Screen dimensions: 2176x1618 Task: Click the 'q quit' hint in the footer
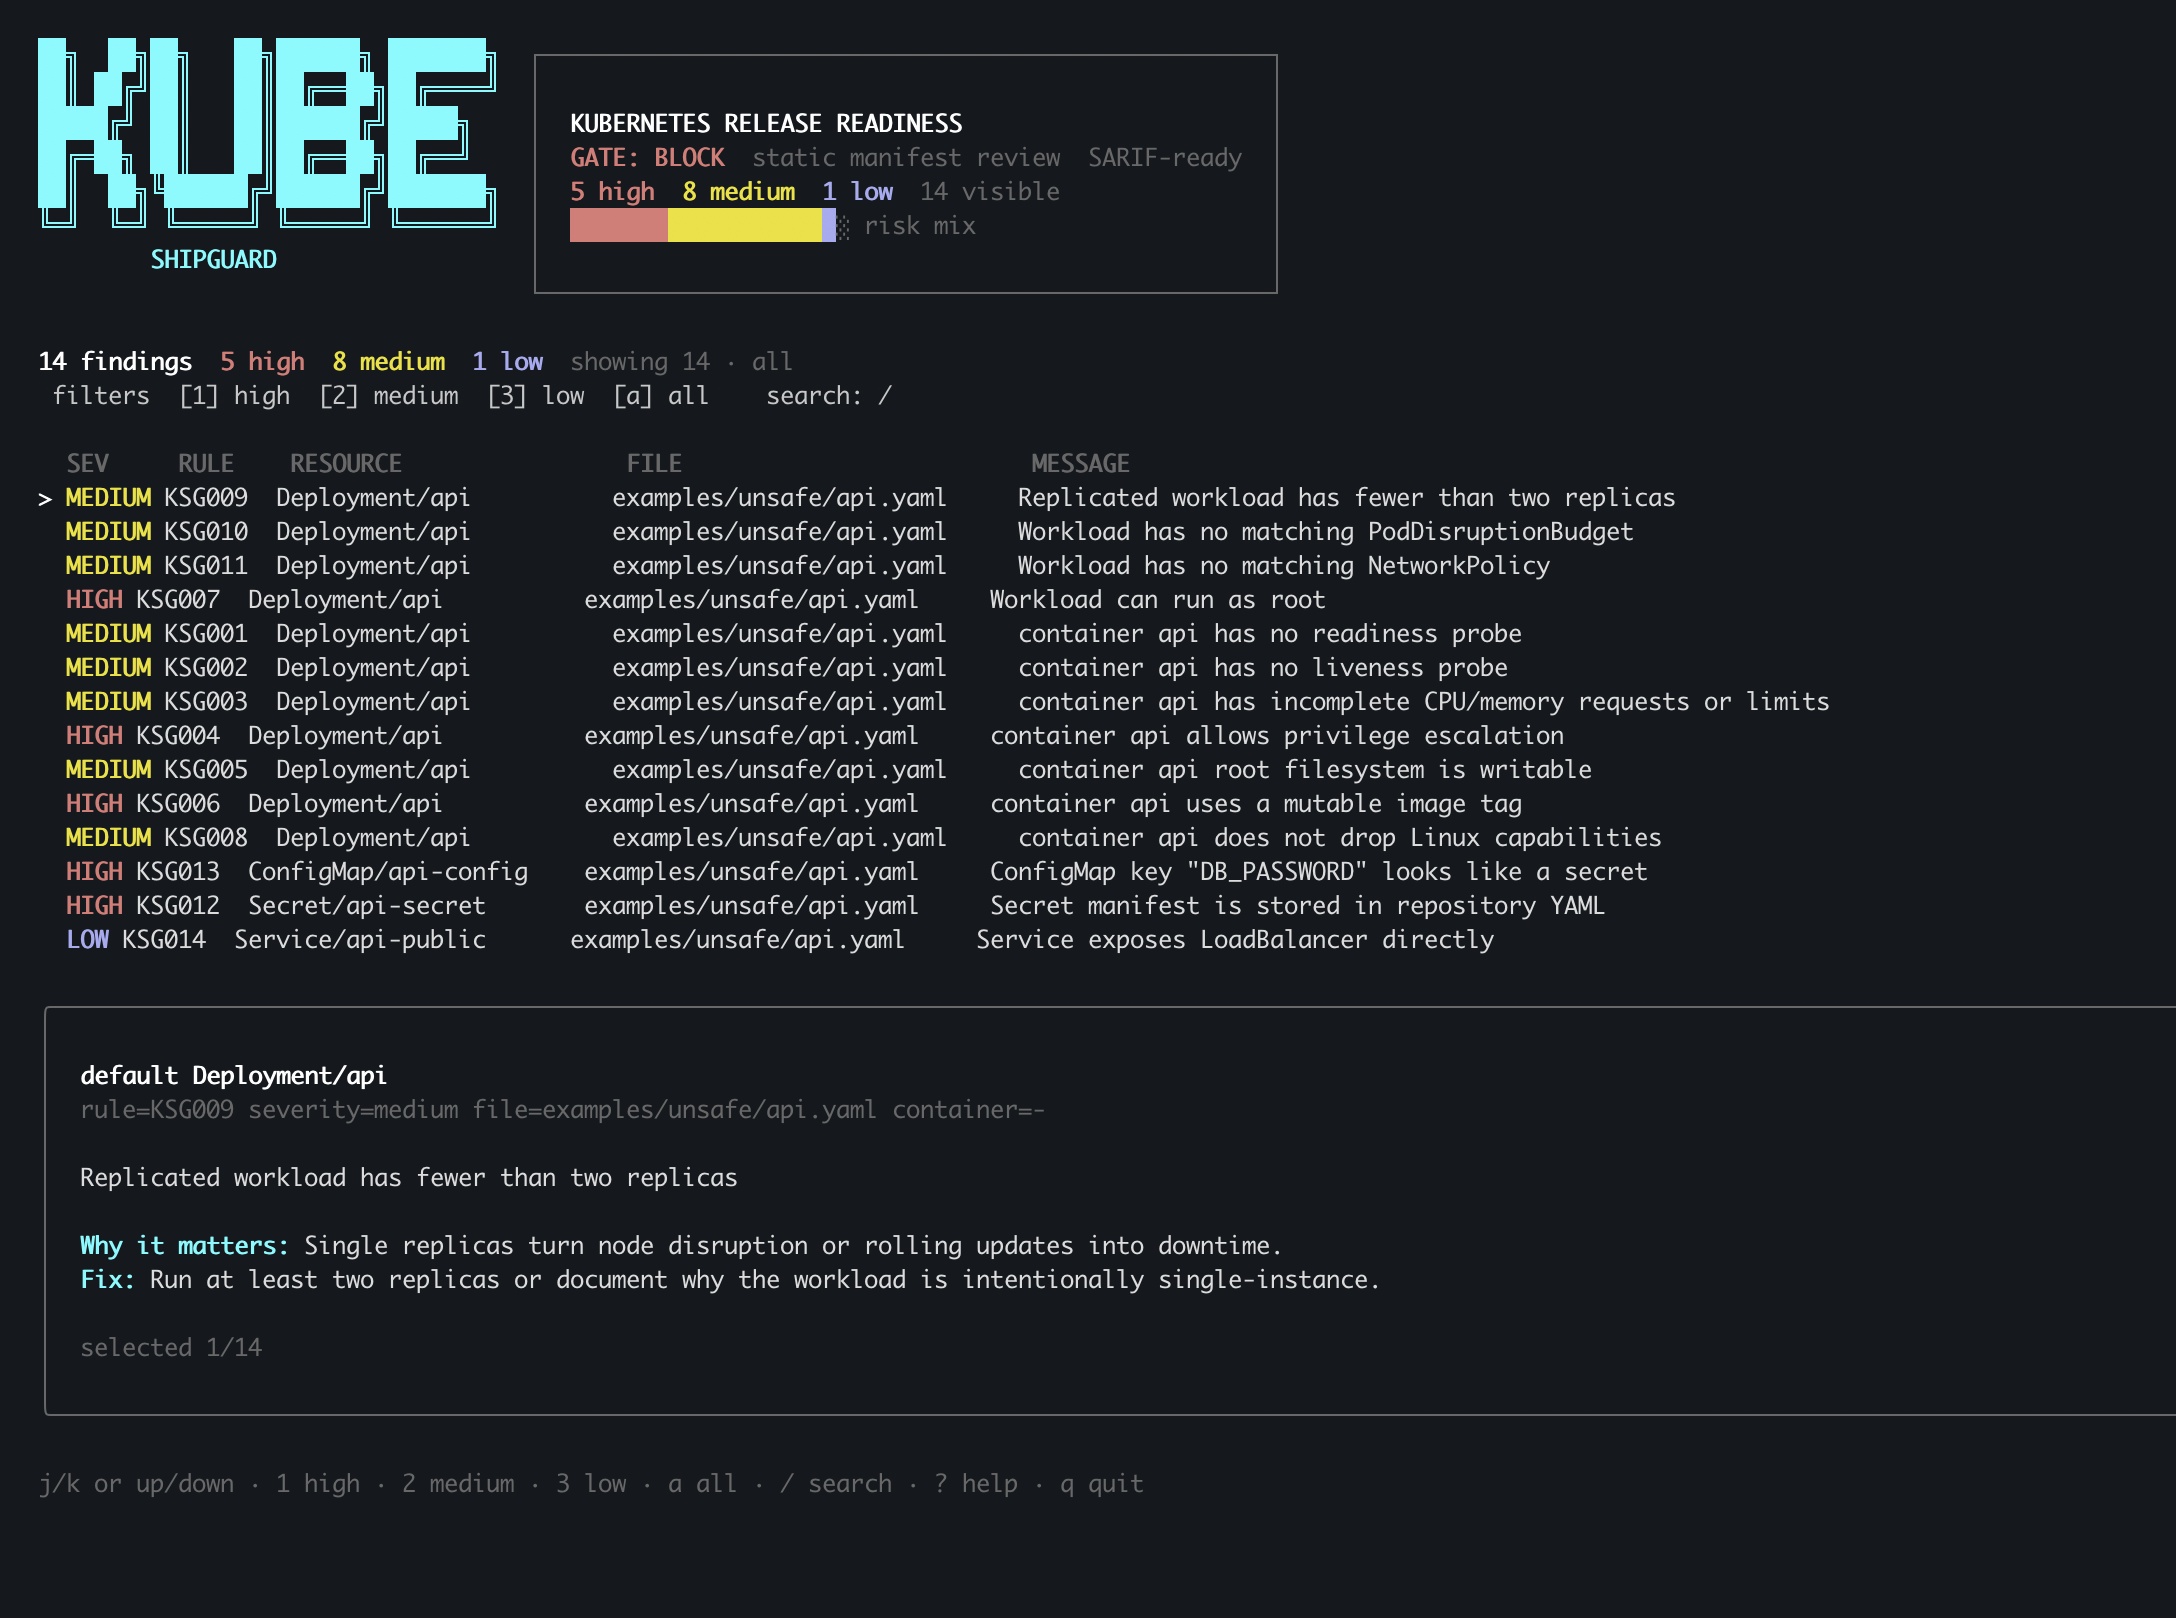1102,1484
